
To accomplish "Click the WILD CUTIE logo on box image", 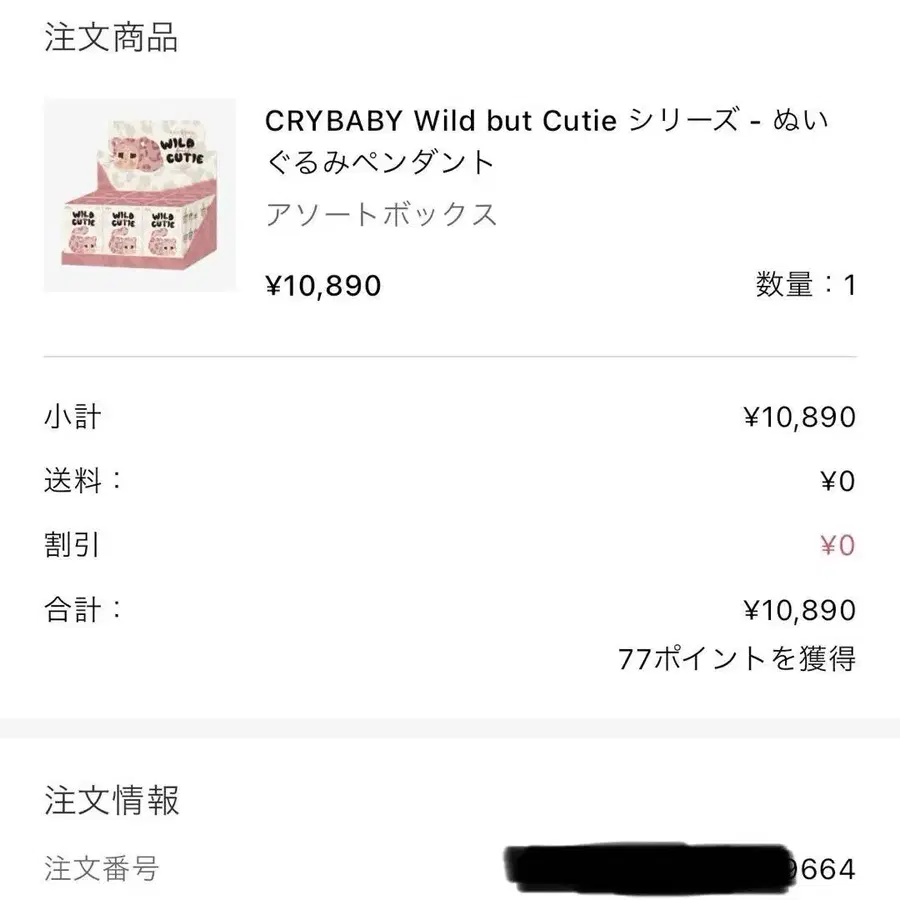I will click(x=181, y=150).
